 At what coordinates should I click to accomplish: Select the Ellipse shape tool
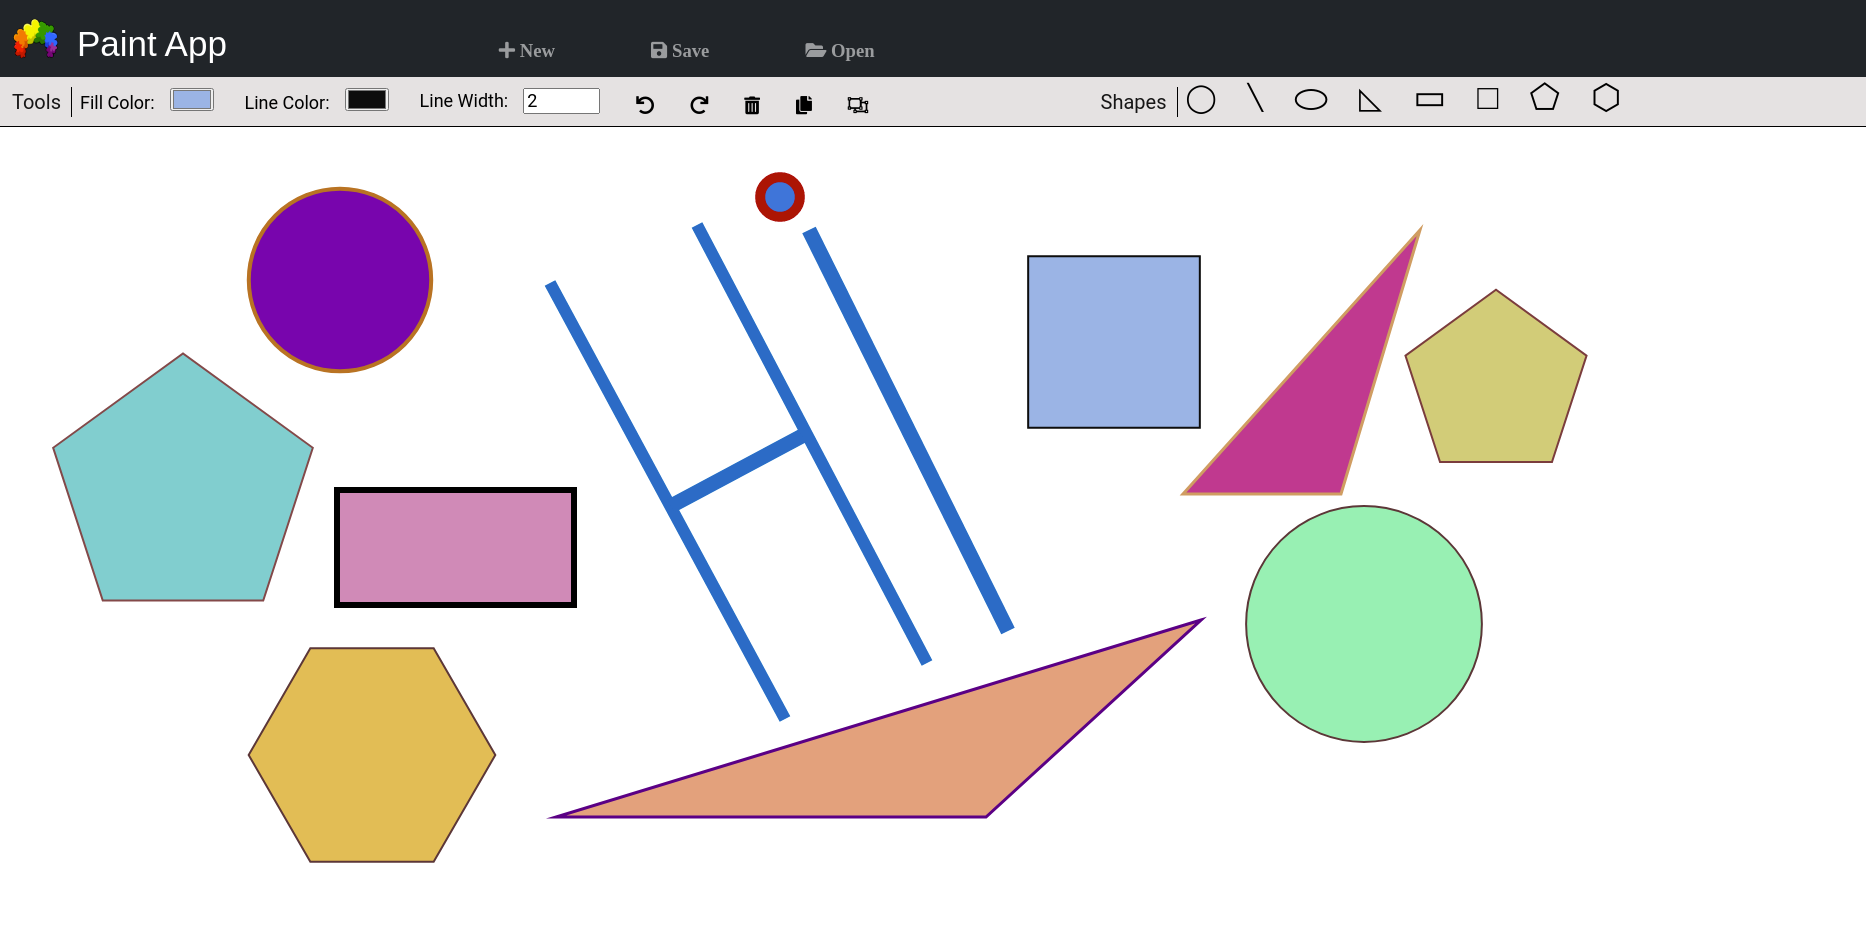[x=1311, y=100]
